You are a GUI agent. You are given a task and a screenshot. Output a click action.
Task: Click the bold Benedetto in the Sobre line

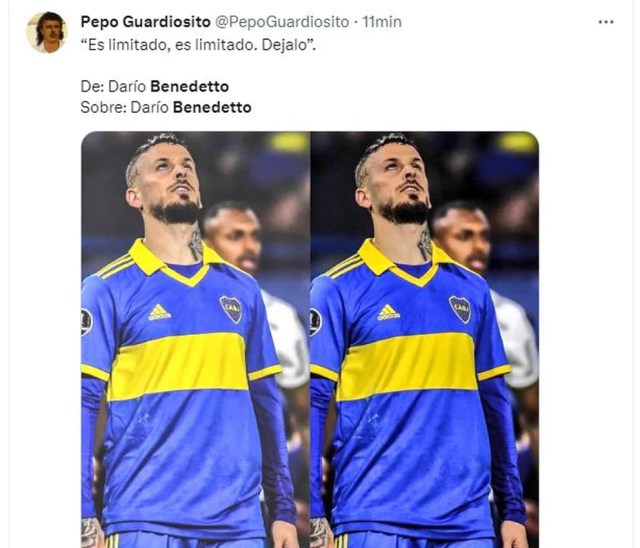point(212,107)
